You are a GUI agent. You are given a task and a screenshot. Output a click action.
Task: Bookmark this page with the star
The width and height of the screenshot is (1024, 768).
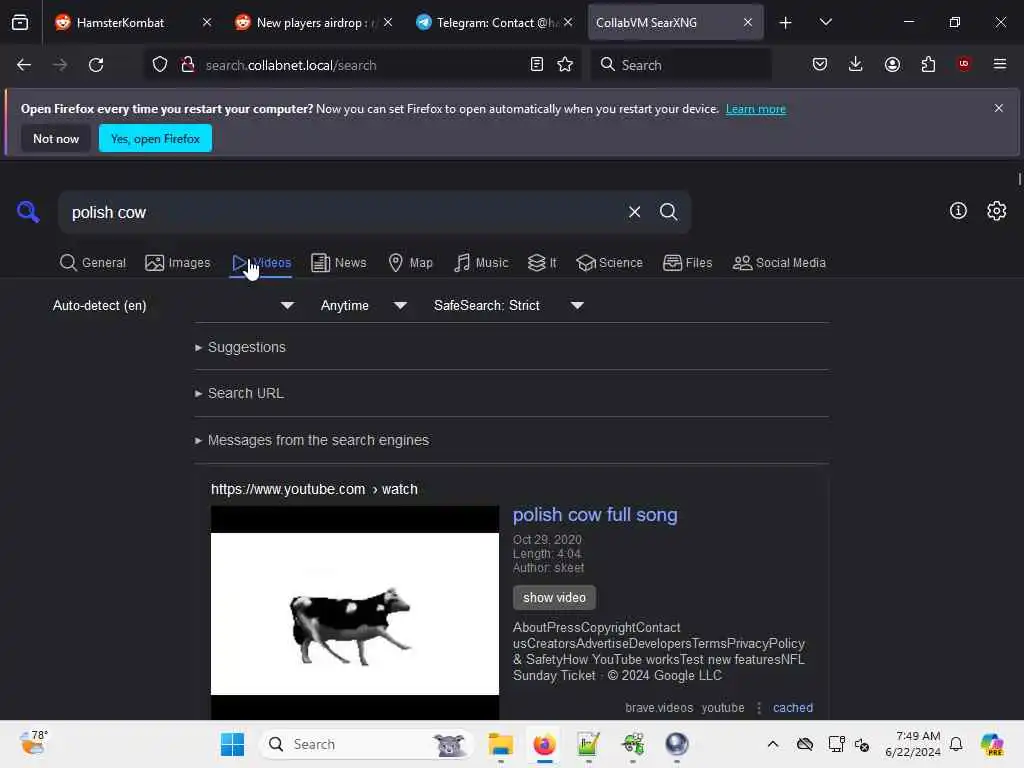click(566, 65)
